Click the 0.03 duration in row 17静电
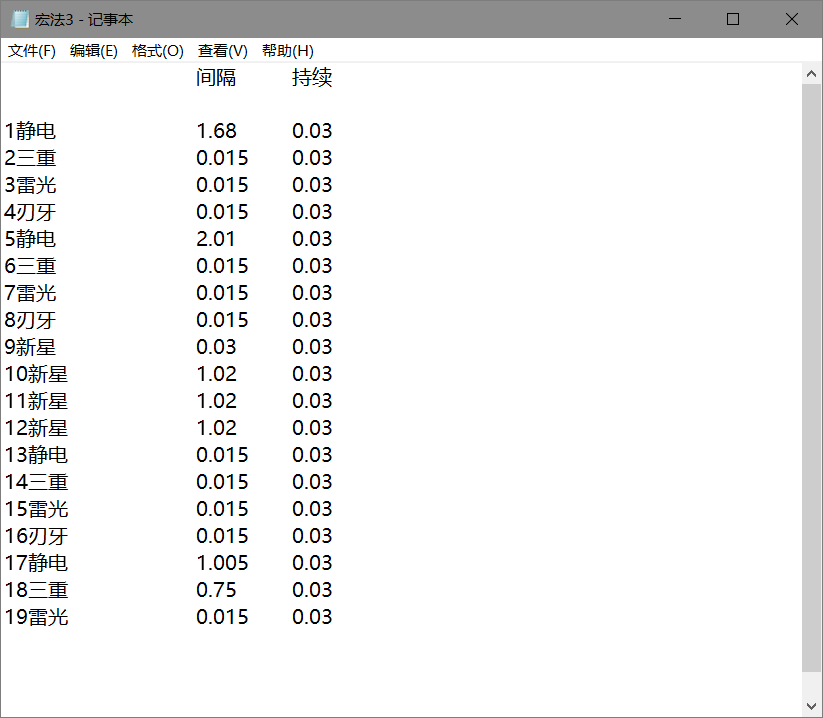Screen dimensions: 823x718 (x=312, y=563)
